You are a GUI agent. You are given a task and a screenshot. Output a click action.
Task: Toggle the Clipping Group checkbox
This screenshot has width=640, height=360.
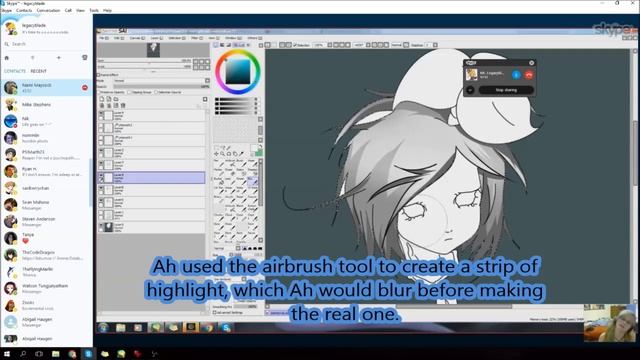[129, 92]
